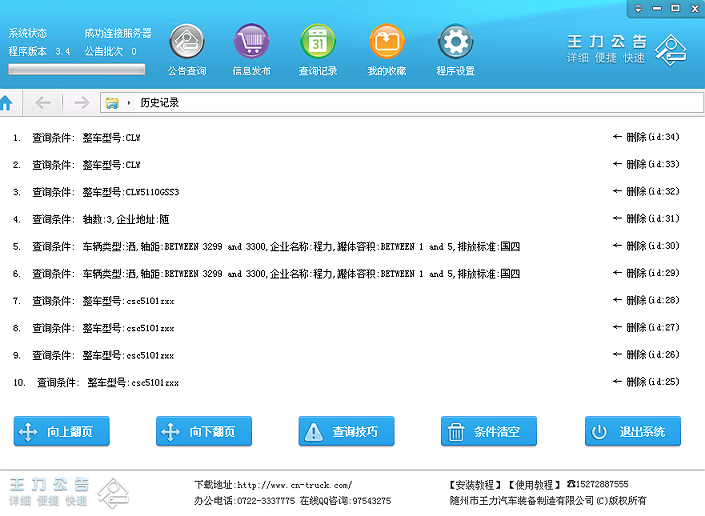This screenshot has height=516, width=705.
Task: Delete record id:28
Action: [x=646, y=300]
